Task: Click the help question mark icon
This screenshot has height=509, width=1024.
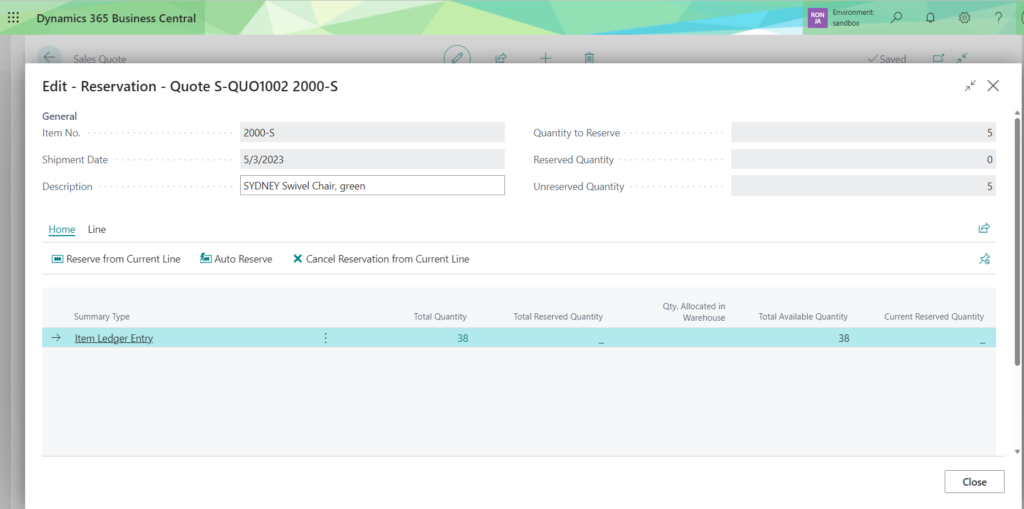Action: click(998, 18)
